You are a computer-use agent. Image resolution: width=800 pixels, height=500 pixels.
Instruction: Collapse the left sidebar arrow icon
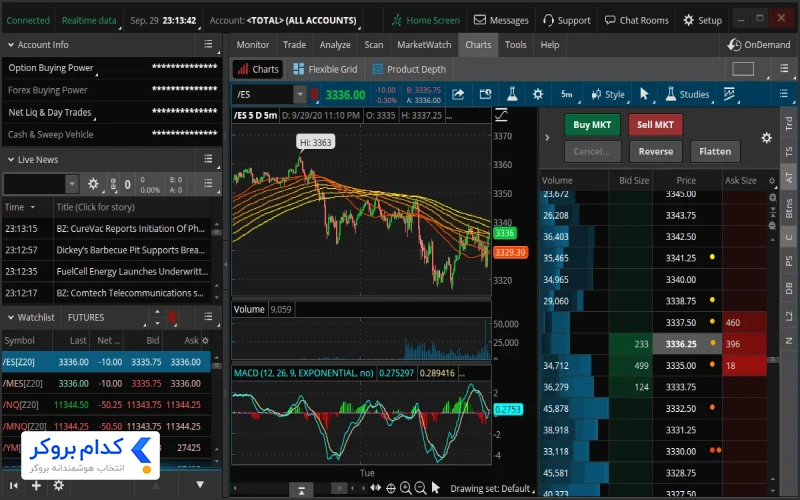point(14,485)
